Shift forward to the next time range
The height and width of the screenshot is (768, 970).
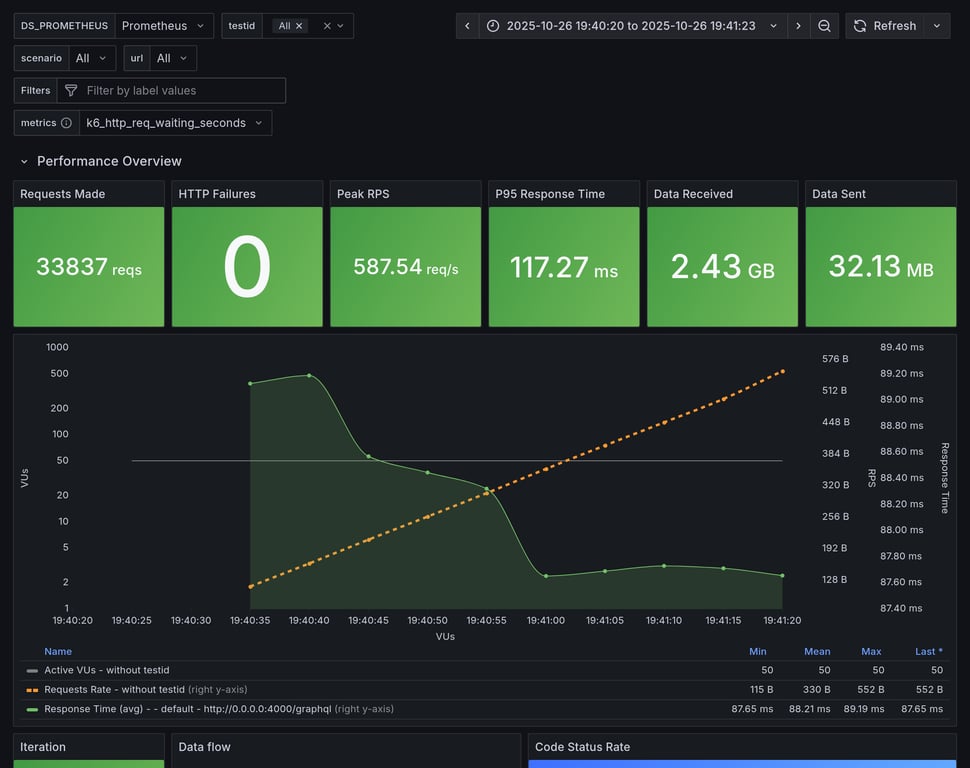(798, 26)
